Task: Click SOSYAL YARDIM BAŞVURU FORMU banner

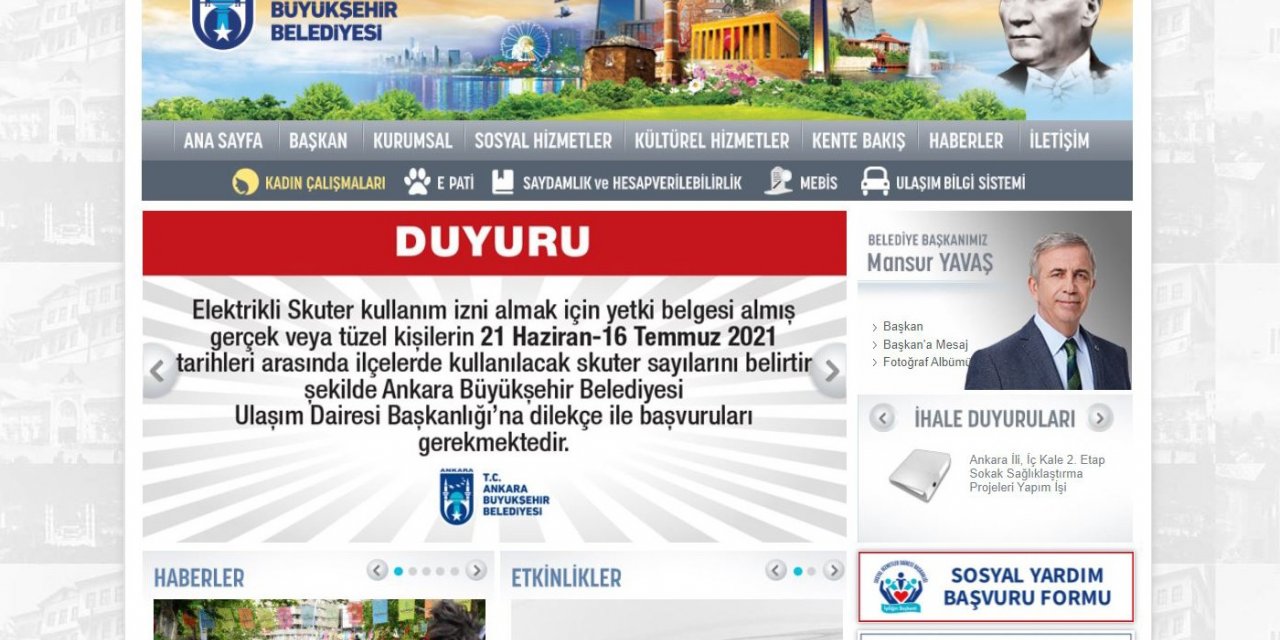Action: tap(996, 587)
